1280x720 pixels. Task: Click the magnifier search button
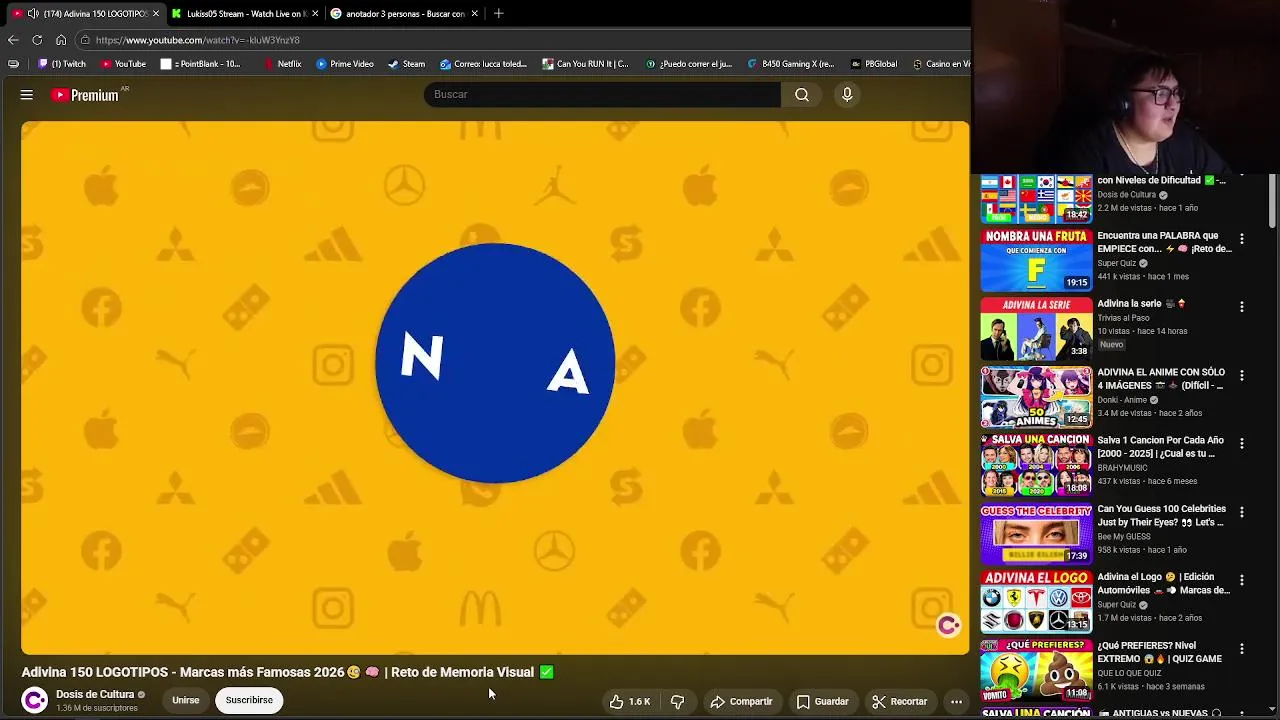[x=802, y=94]
